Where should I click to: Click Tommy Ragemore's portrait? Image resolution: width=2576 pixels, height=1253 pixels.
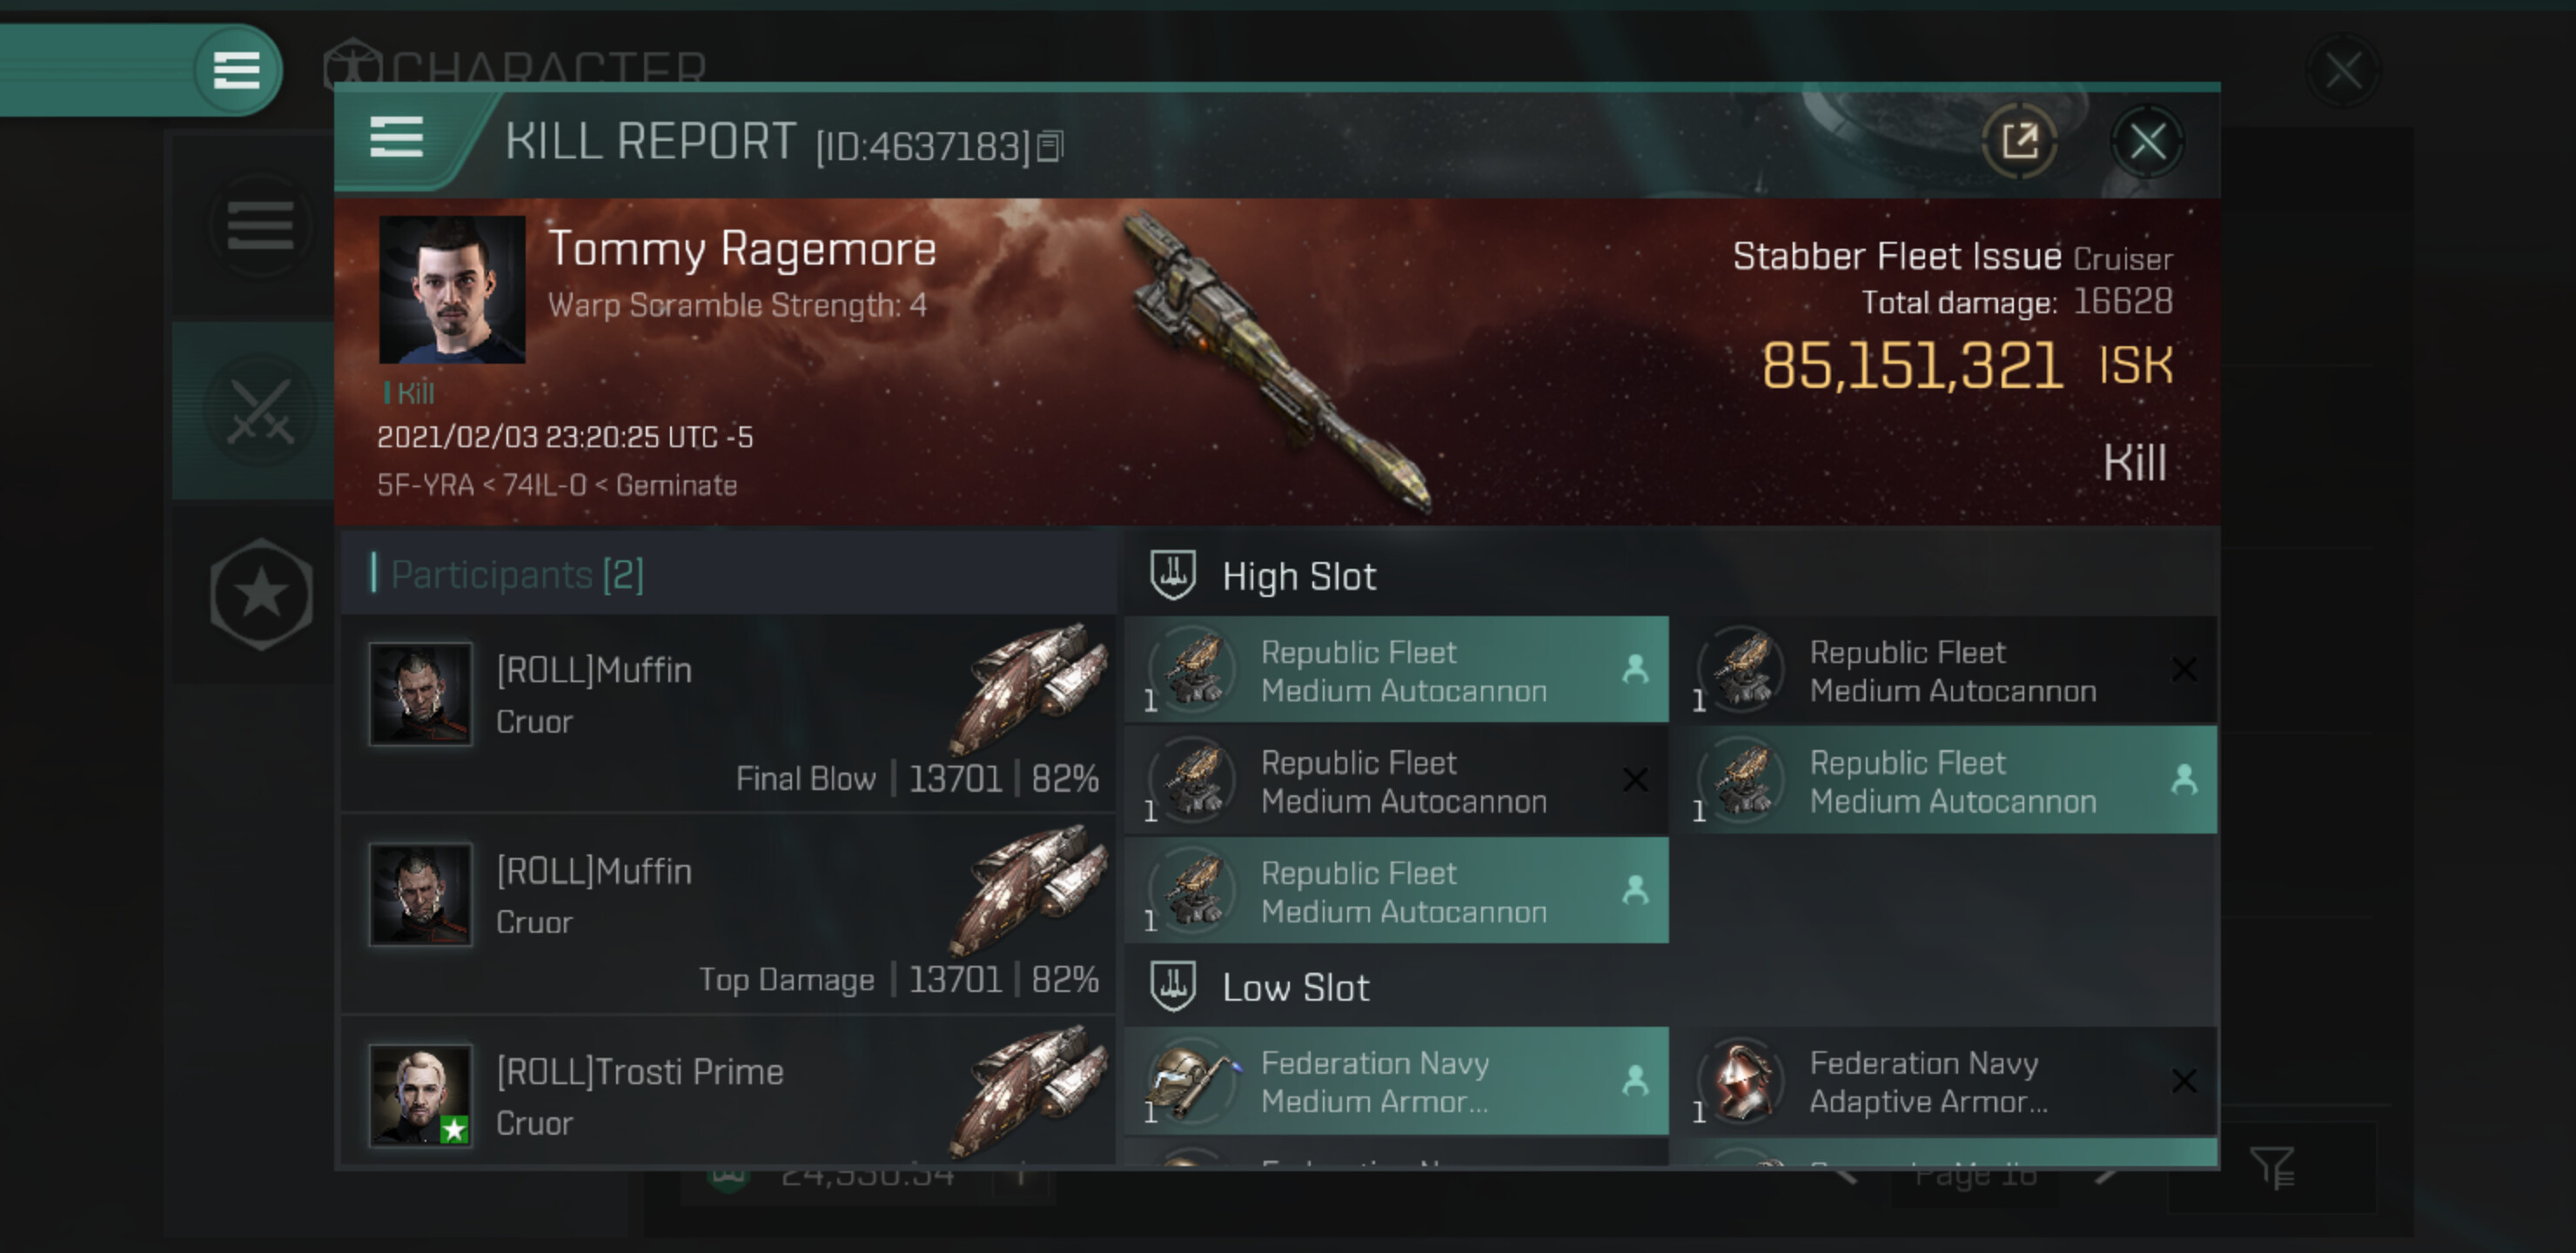click(452, 289)
